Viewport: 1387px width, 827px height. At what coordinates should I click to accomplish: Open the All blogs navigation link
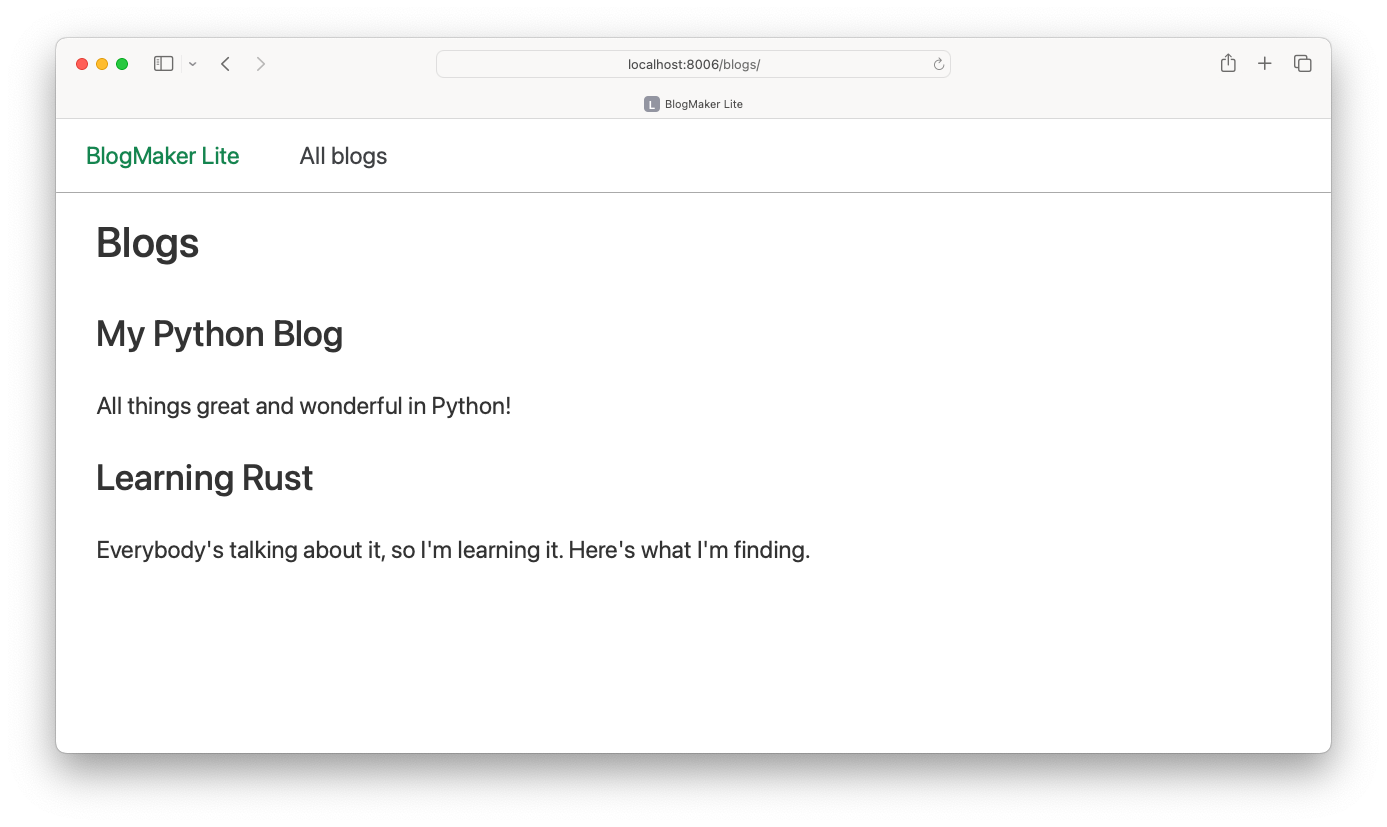click(x=343, y=156)
